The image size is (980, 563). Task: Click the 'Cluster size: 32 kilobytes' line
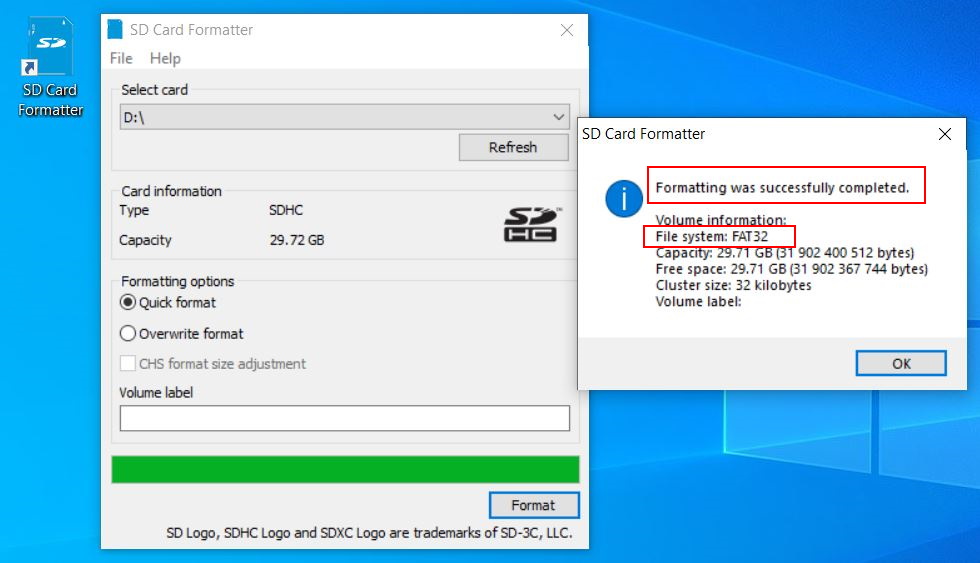tap(733, 286)
